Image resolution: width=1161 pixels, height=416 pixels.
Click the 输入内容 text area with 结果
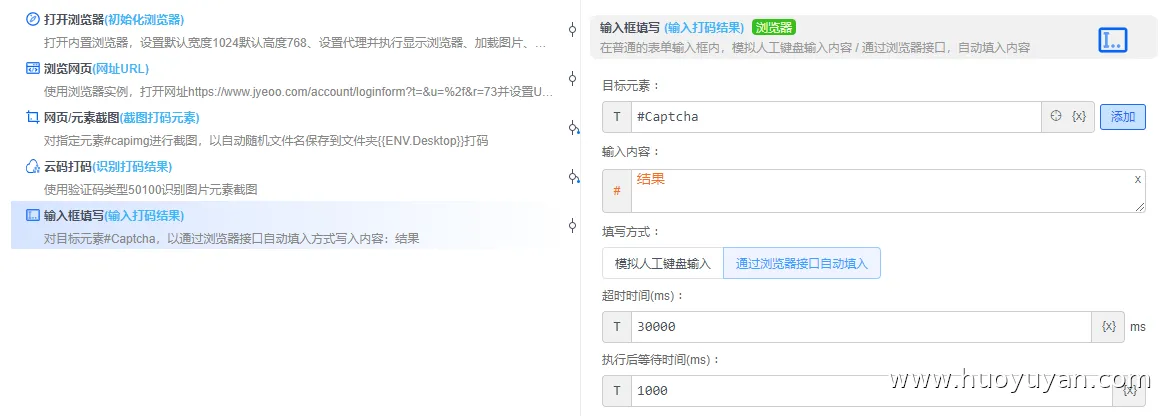pyautogui.click(x=888, y=191)
